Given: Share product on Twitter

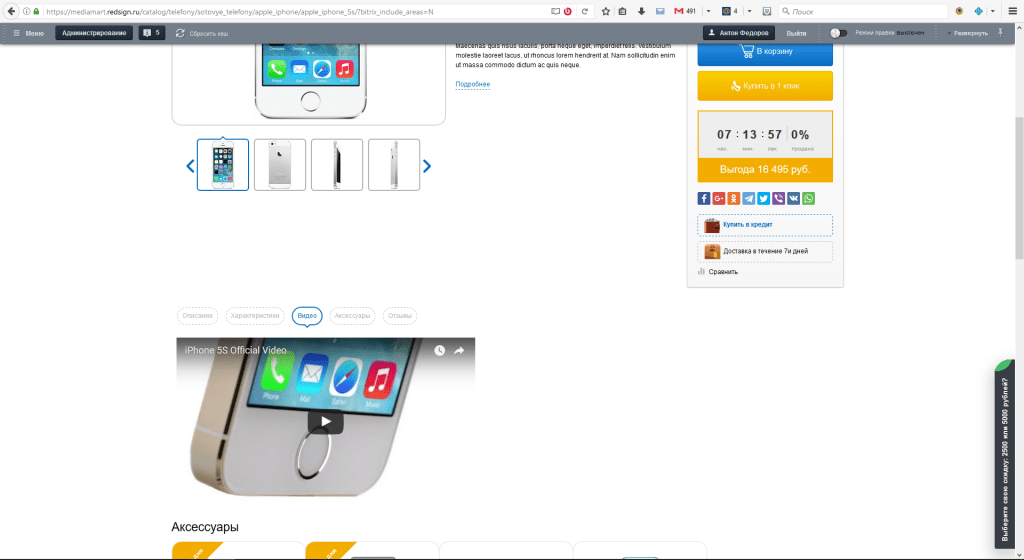Looking at the screenshot, I should point(763,198).
